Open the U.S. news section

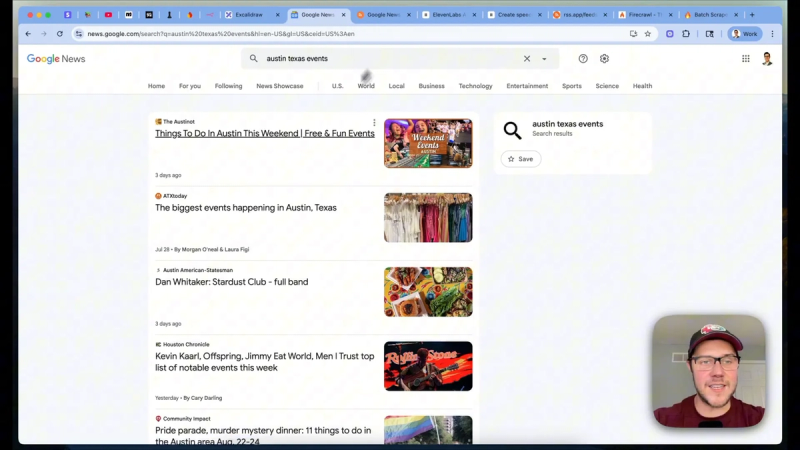click(x=338, y=86)
